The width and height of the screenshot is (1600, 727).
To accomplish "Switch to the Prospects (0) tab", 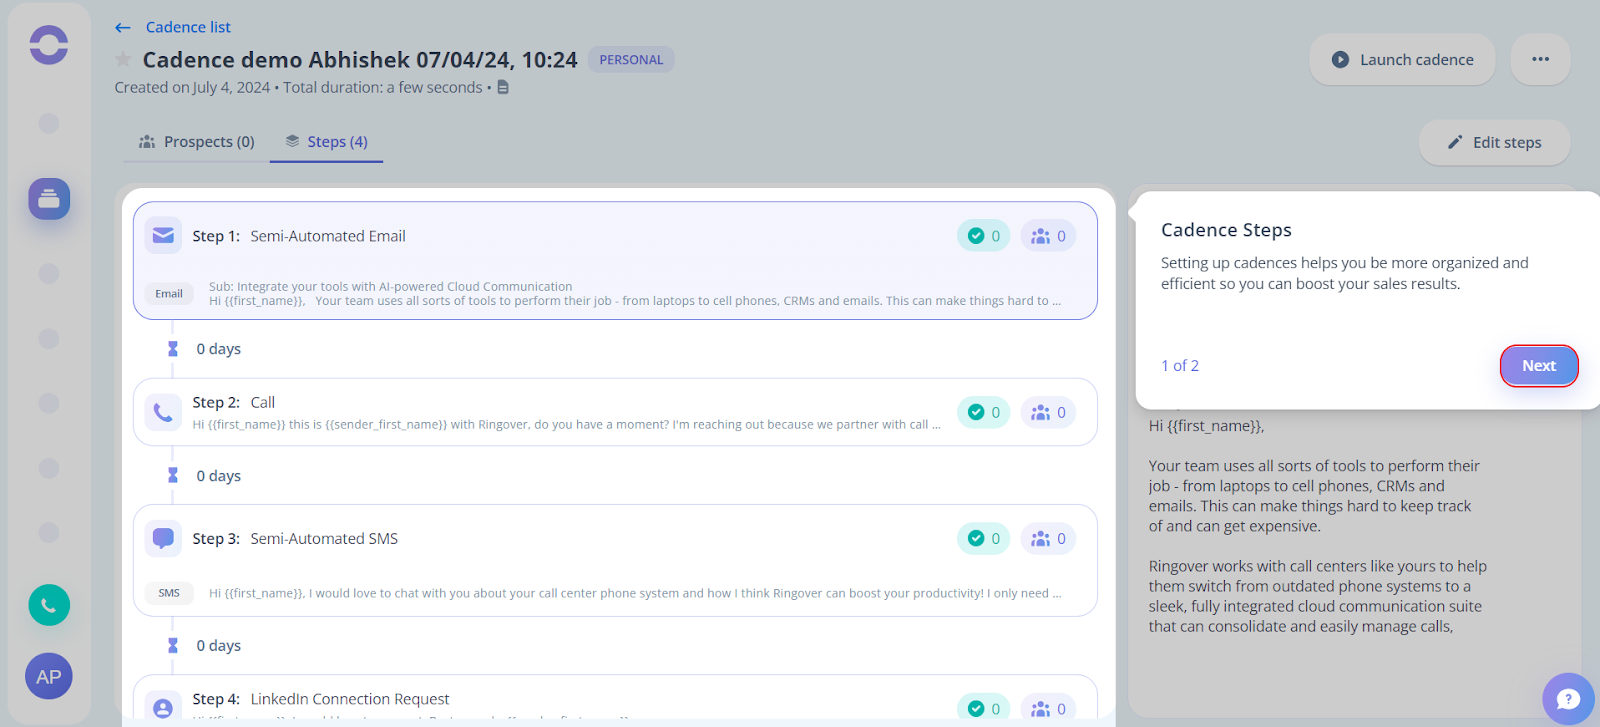I will pos(197,142).
